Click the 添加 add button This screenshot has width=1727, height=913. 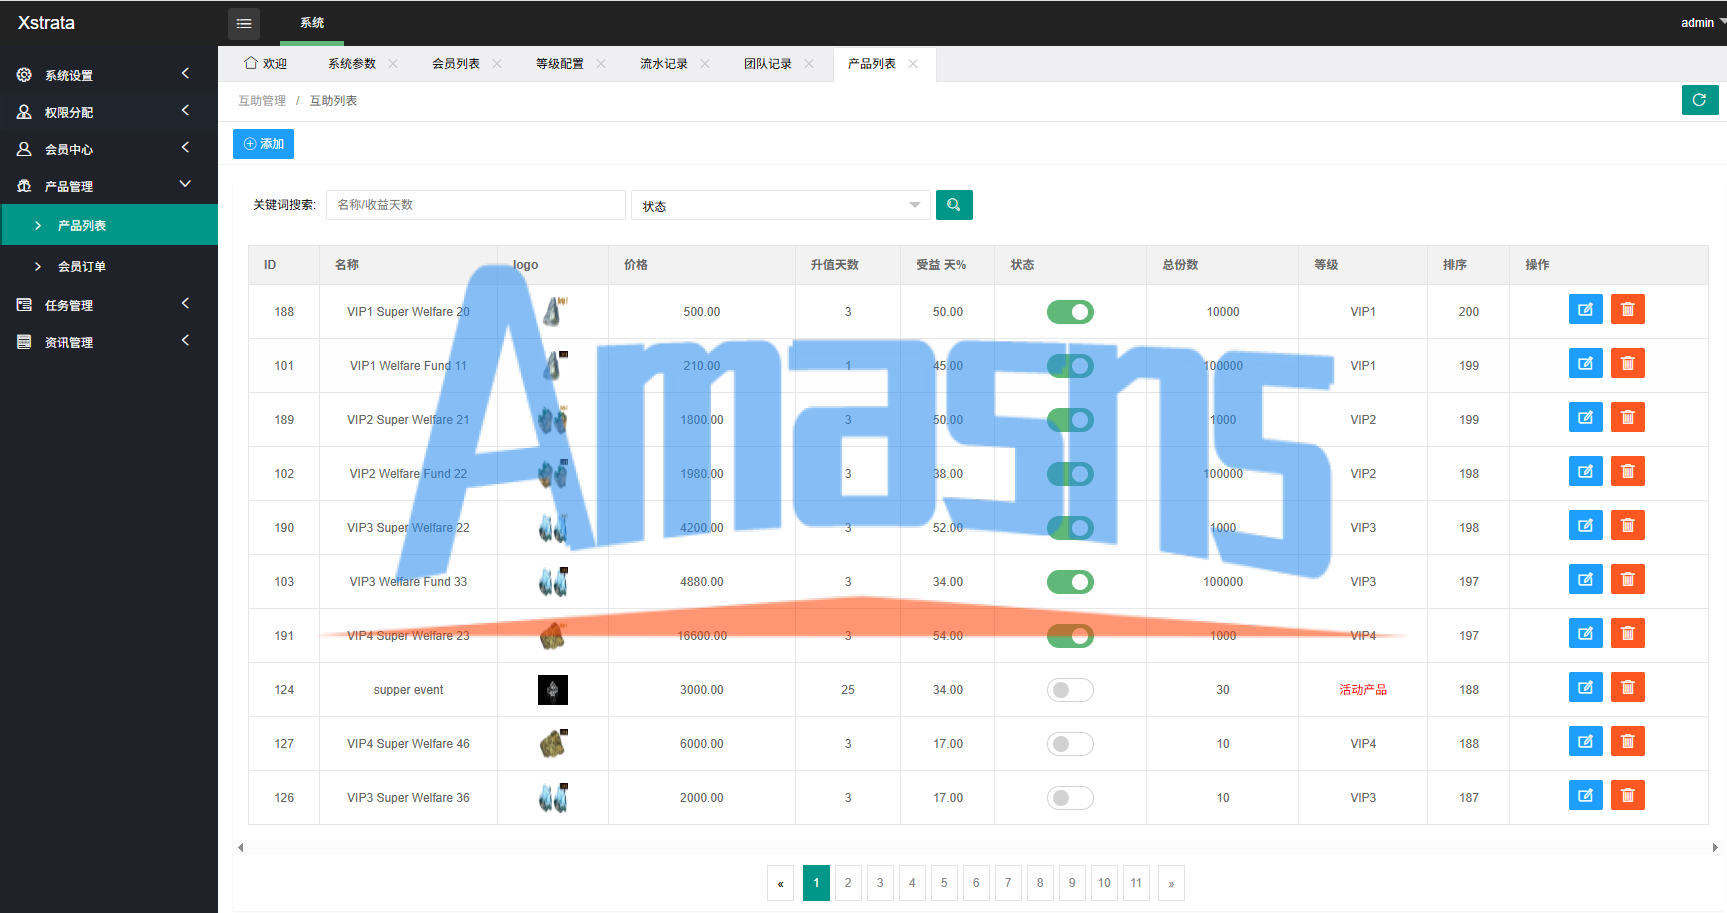coord(263,144)
